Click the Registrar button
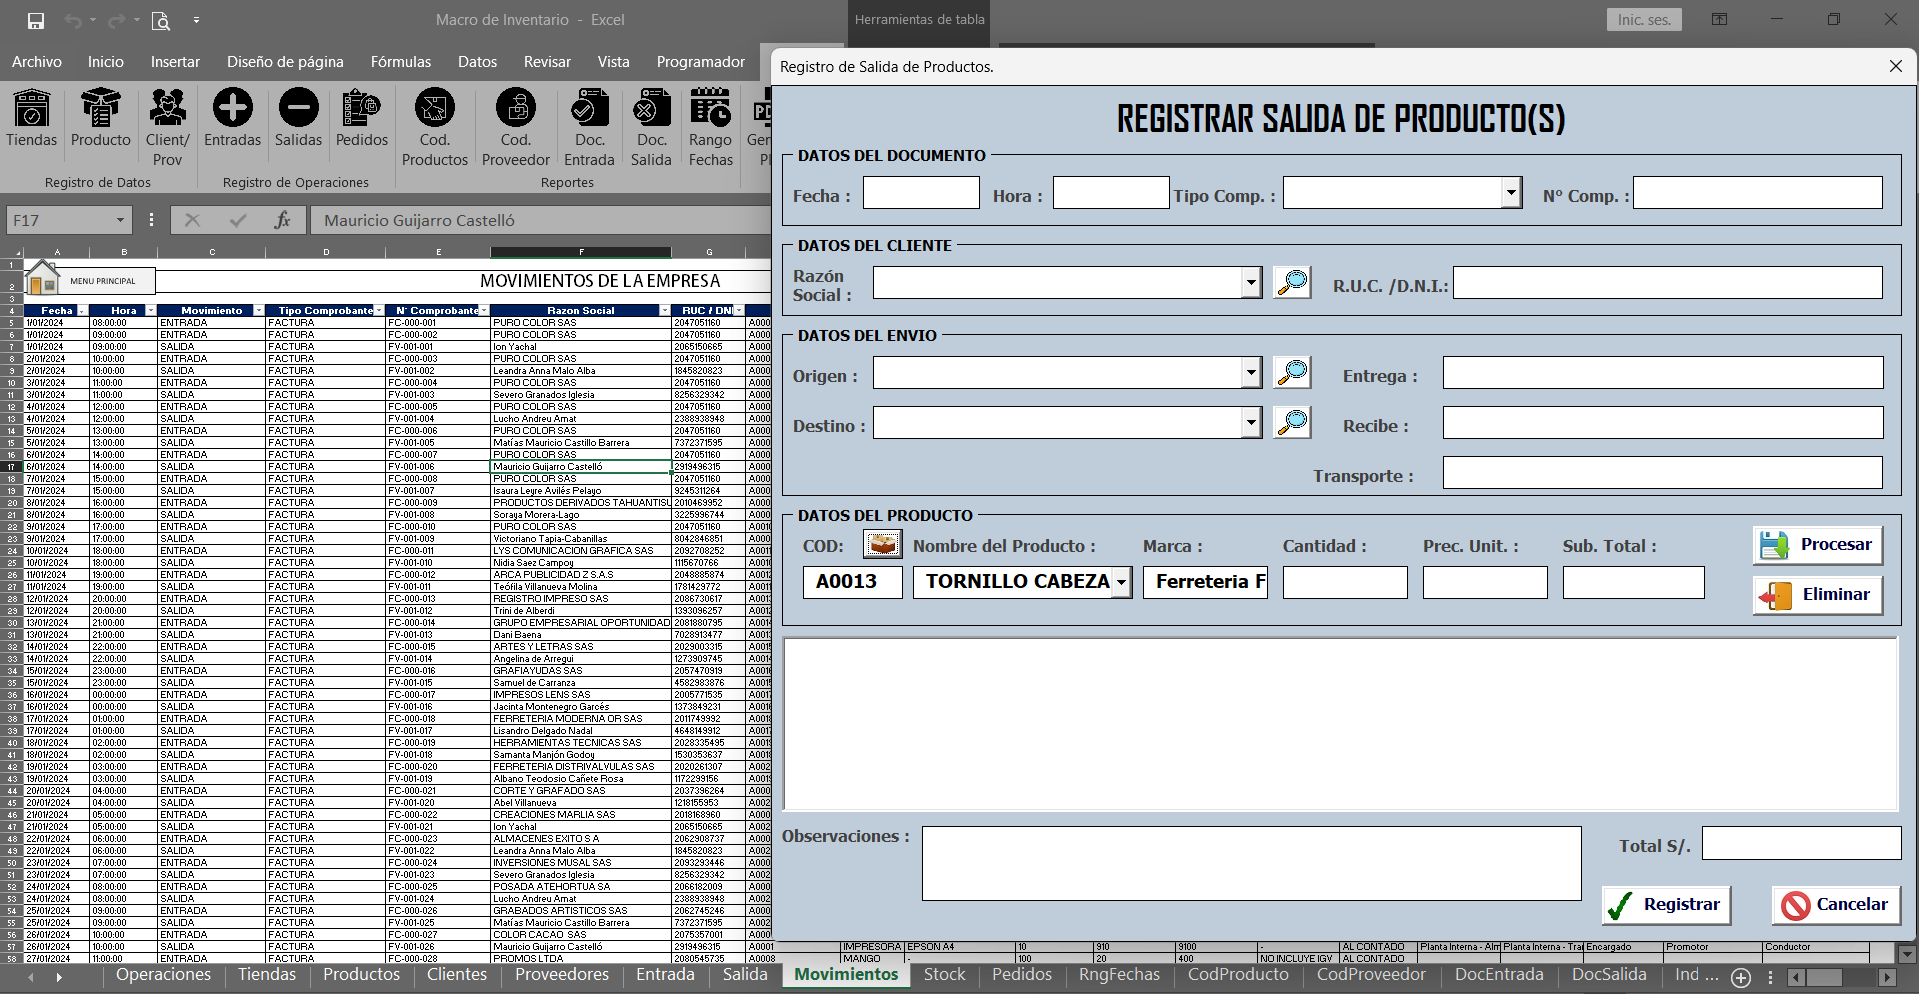The height and width of the screenshot is (994, 1919). [x=1666, y=905]
